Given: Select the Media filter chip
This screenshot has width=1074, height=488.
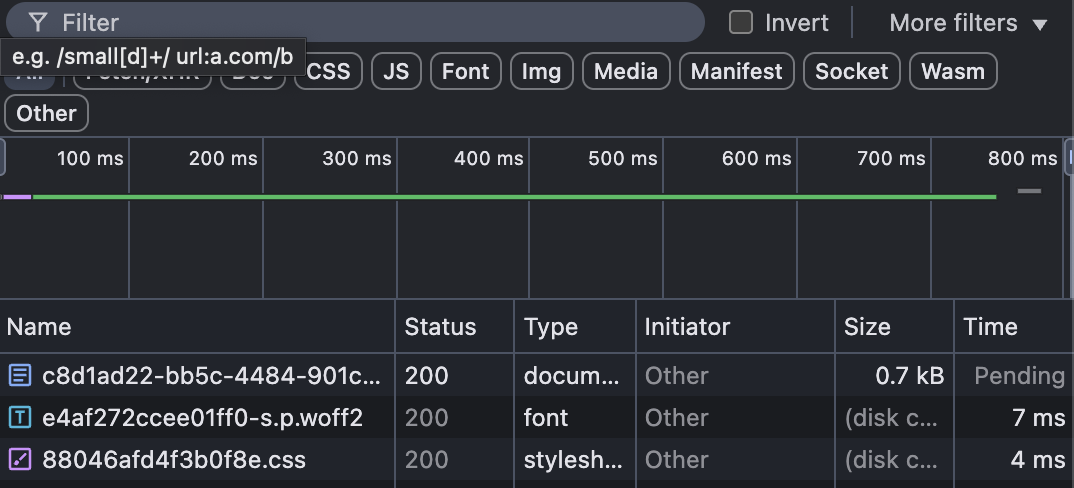Looking at the screenshot, I should coord(626,71).
